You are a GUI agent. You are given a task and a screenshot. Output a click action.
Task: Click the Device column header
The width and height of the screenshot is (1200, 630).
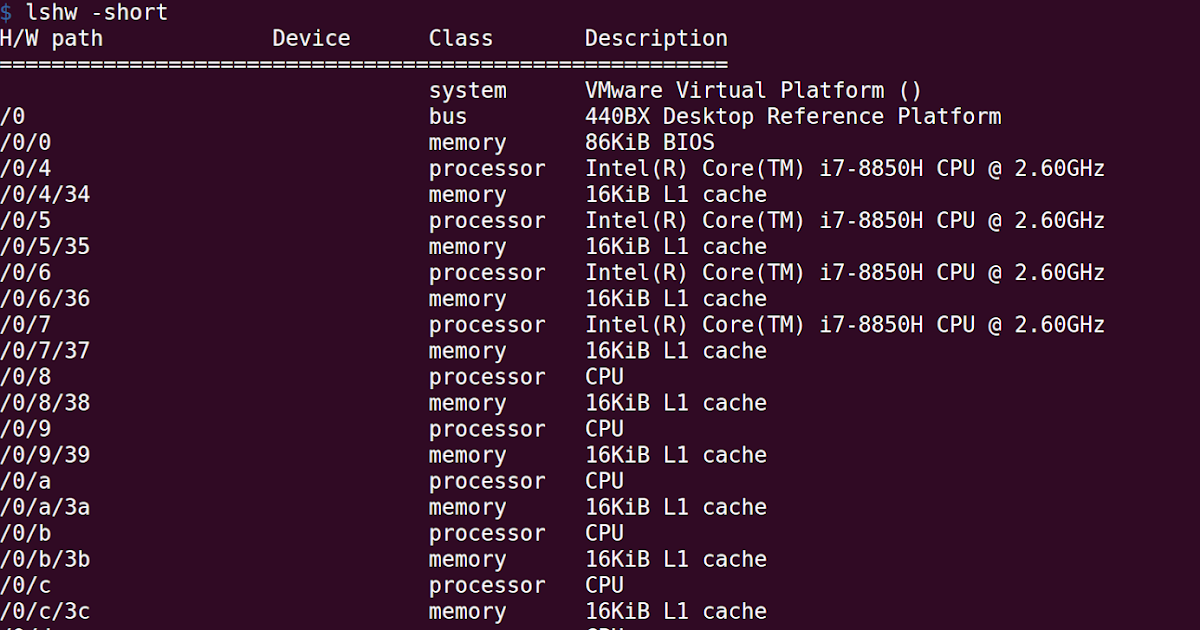pyautogui.click(x=310, y=38)
